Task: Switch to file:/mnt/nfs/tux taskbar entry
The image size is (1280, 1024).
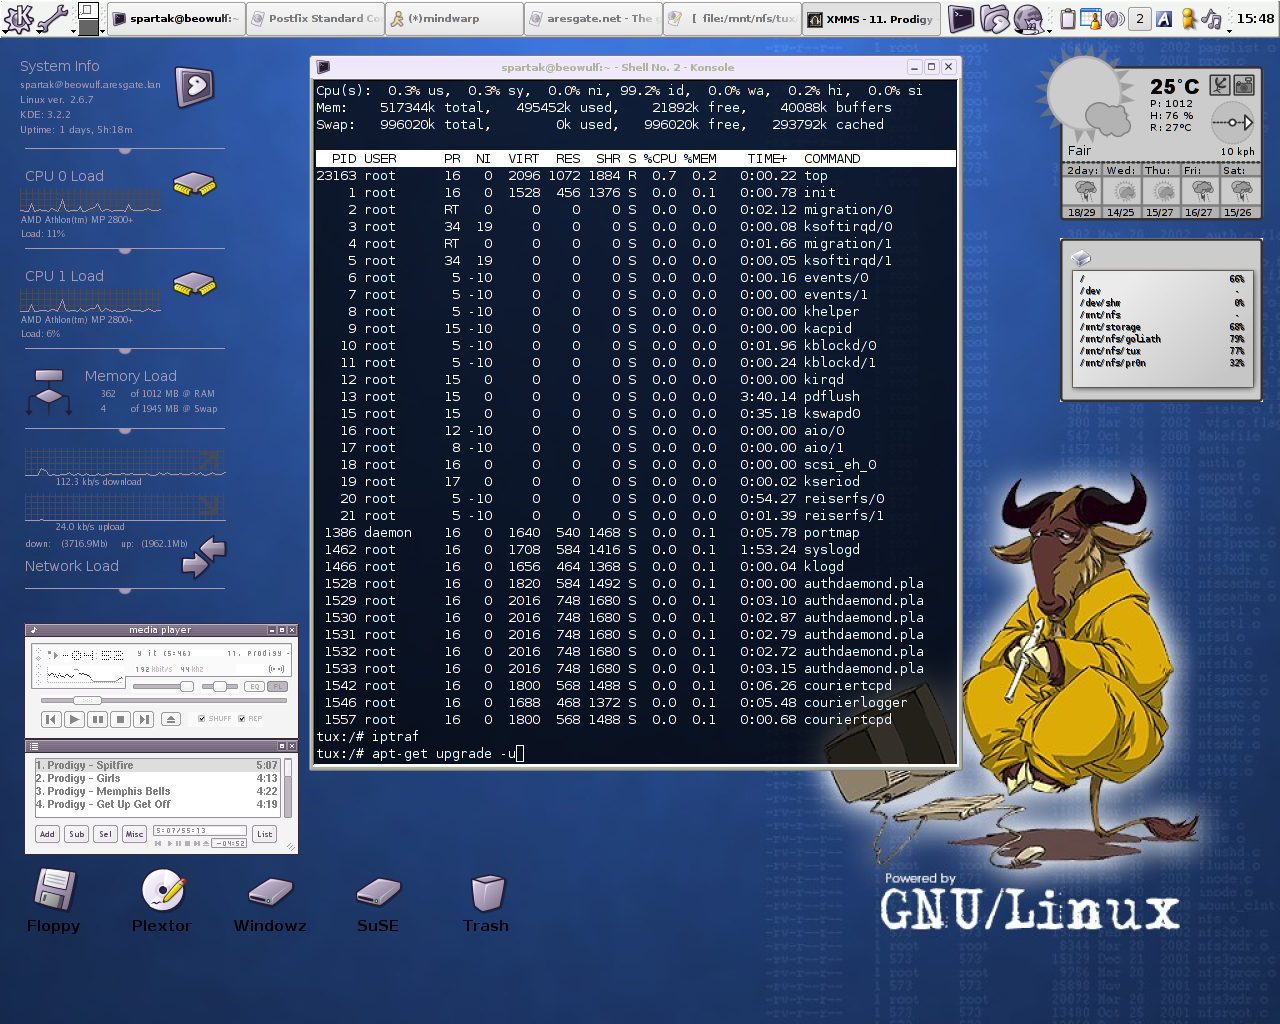Action: (732, 18)
